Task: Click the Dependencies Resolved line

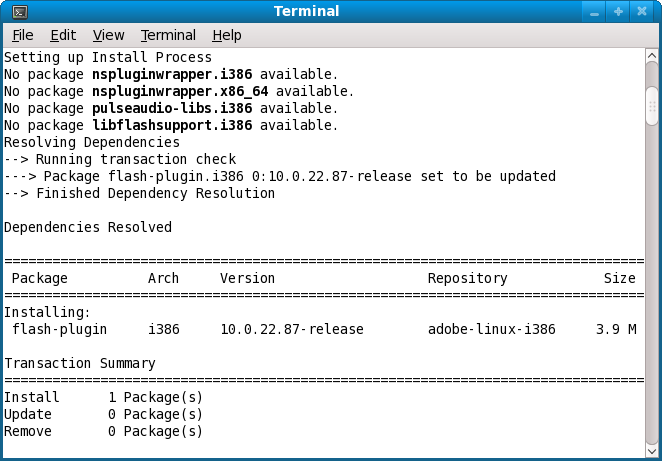Action: click(88, 227)
